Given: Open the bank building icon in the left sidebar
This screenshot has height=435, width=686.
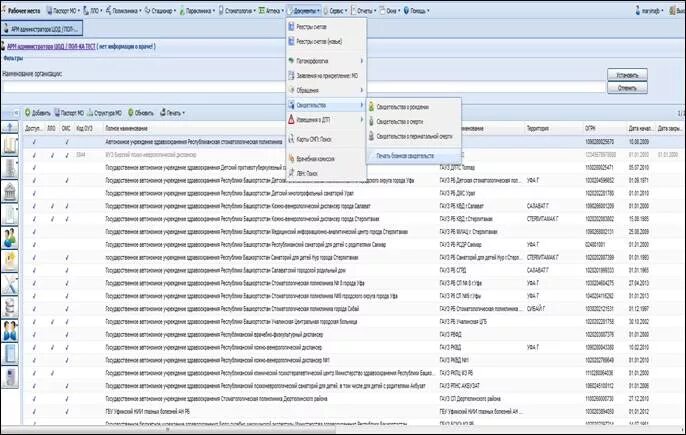Looking at the screenshot, I should pyautogui.click(x=10, y=192).
